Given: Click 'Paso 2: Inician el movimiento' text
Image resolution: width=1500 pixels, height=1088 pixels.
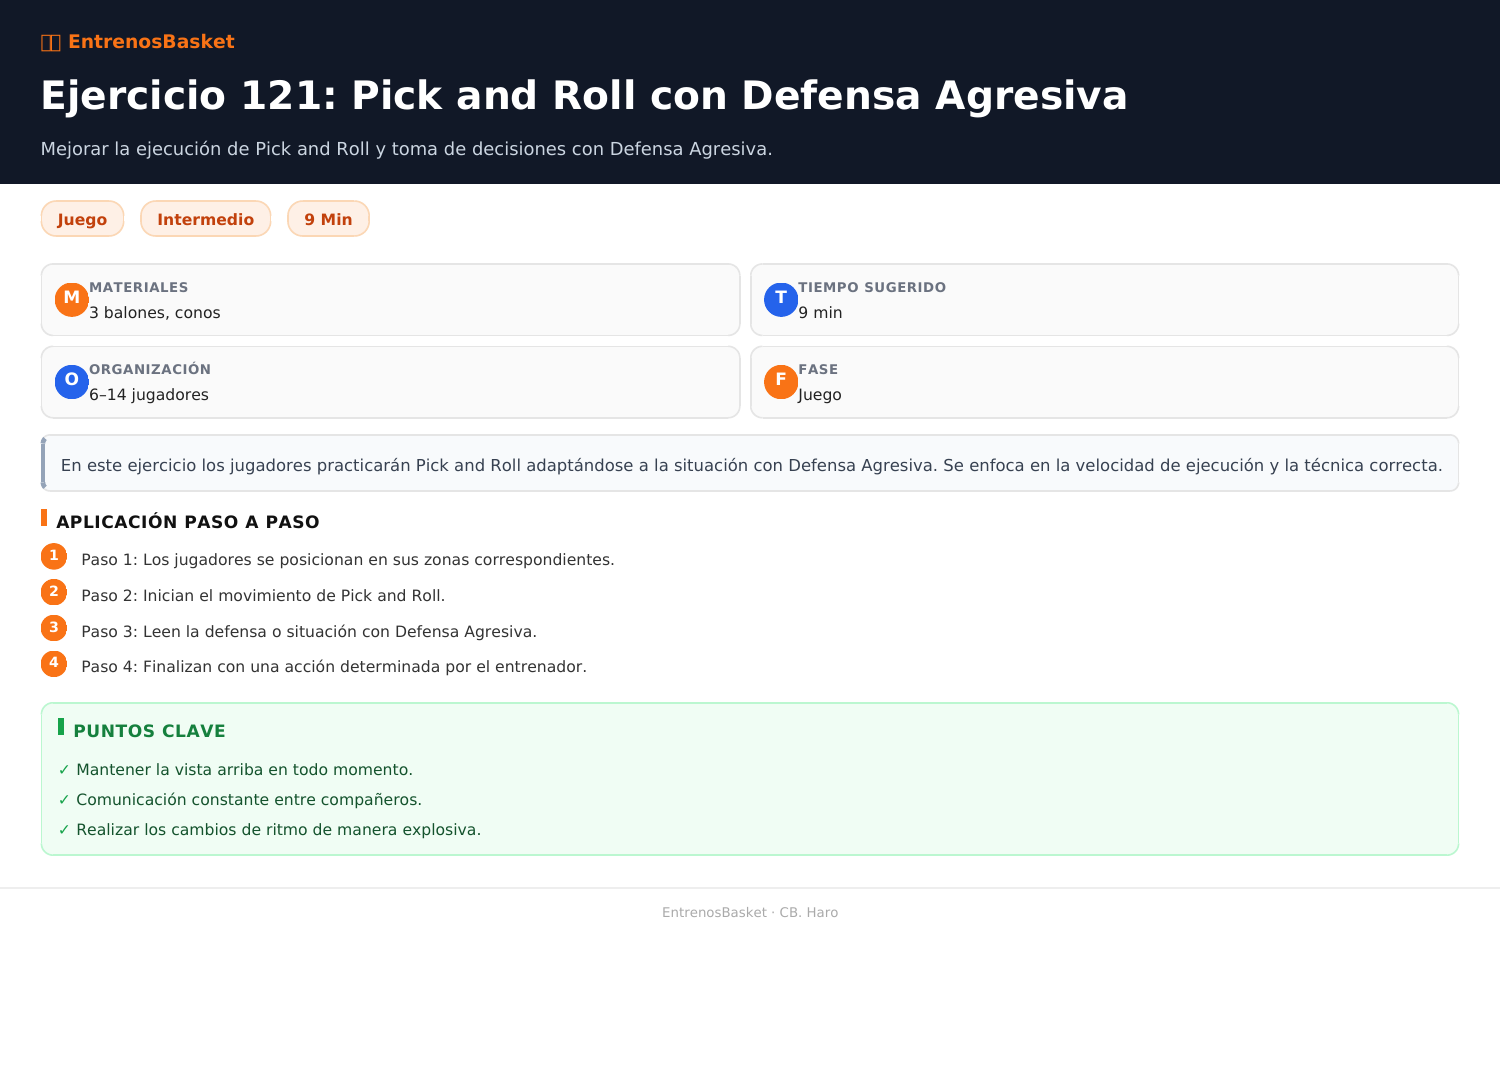Looking at the screenshot, I should coord(263,596).
